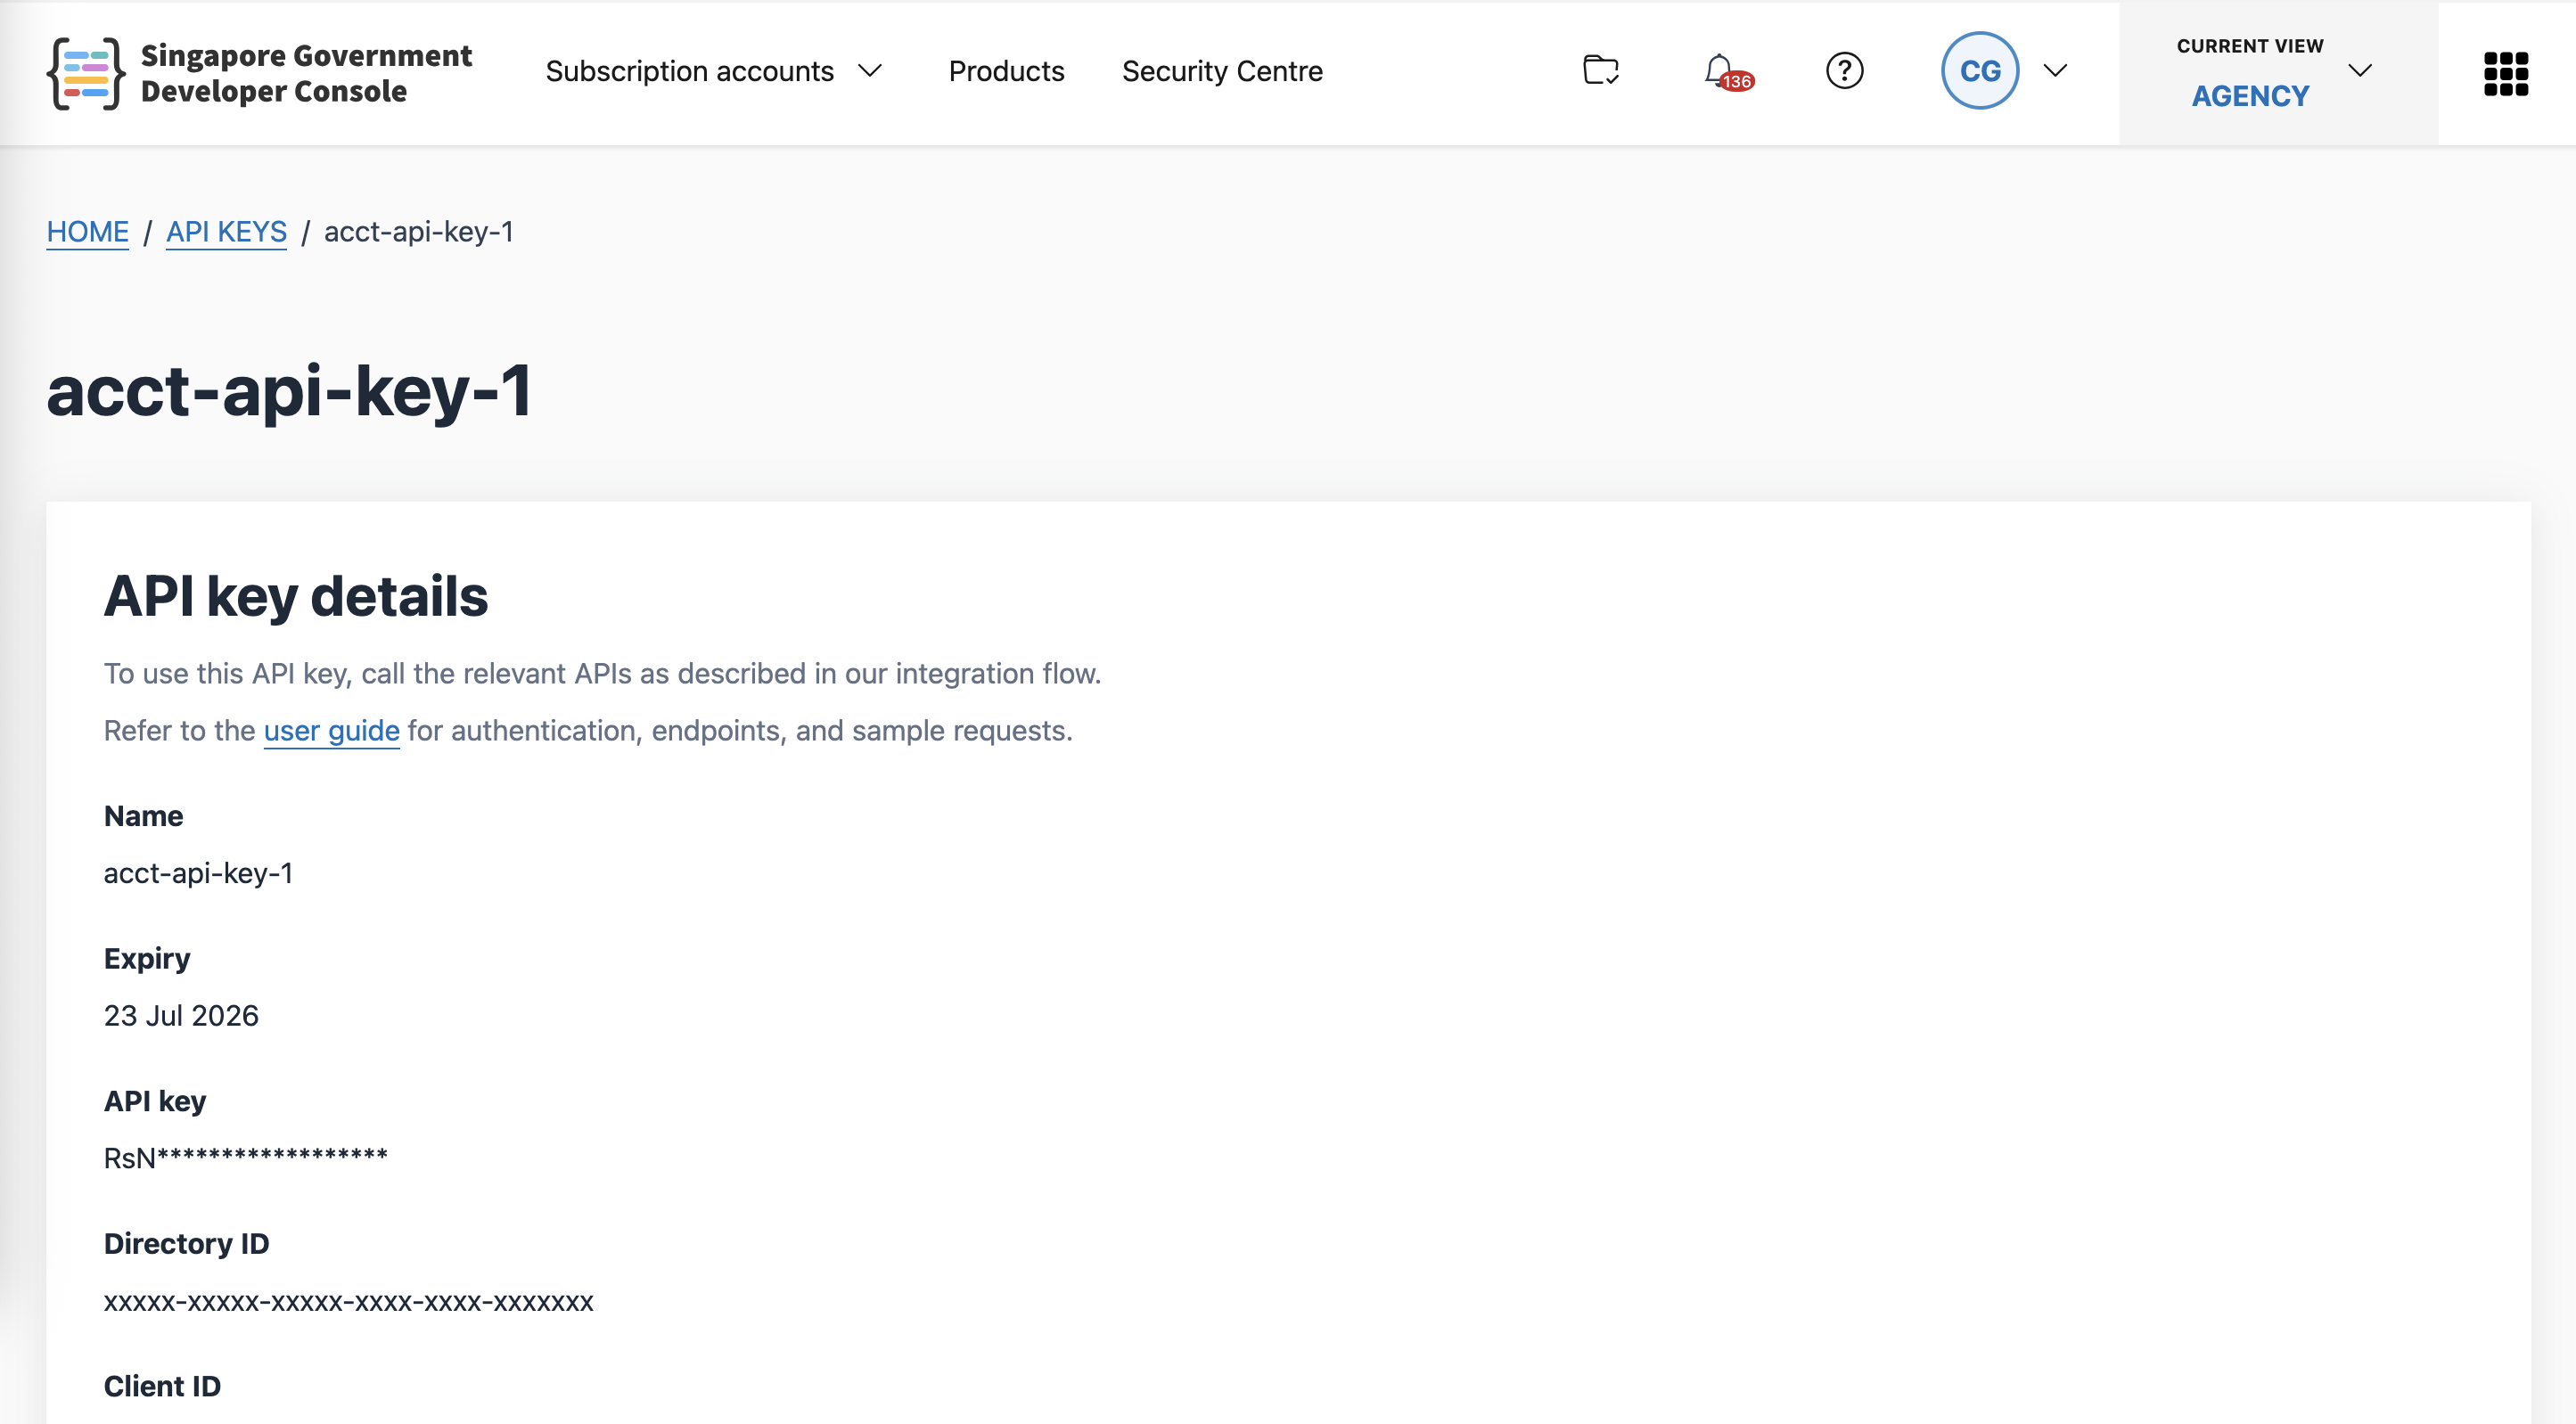
Task: Open the help question mark icon
Action: tap(1844, 71)
